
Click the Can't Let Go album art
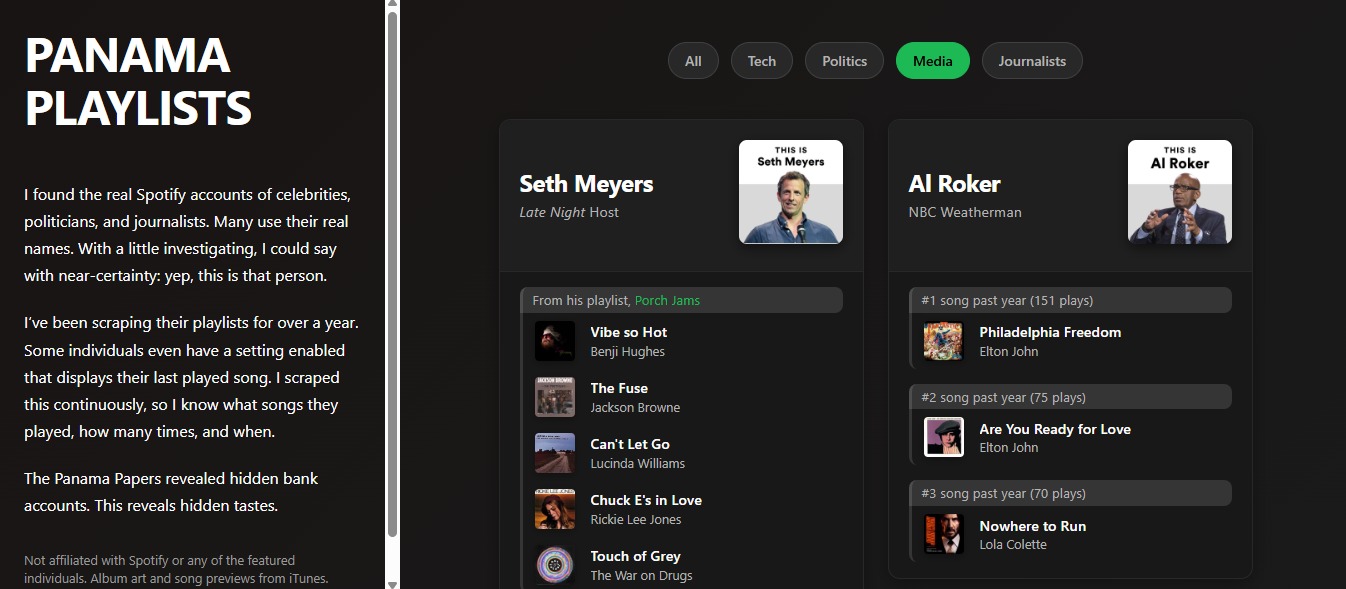(555, 453)
